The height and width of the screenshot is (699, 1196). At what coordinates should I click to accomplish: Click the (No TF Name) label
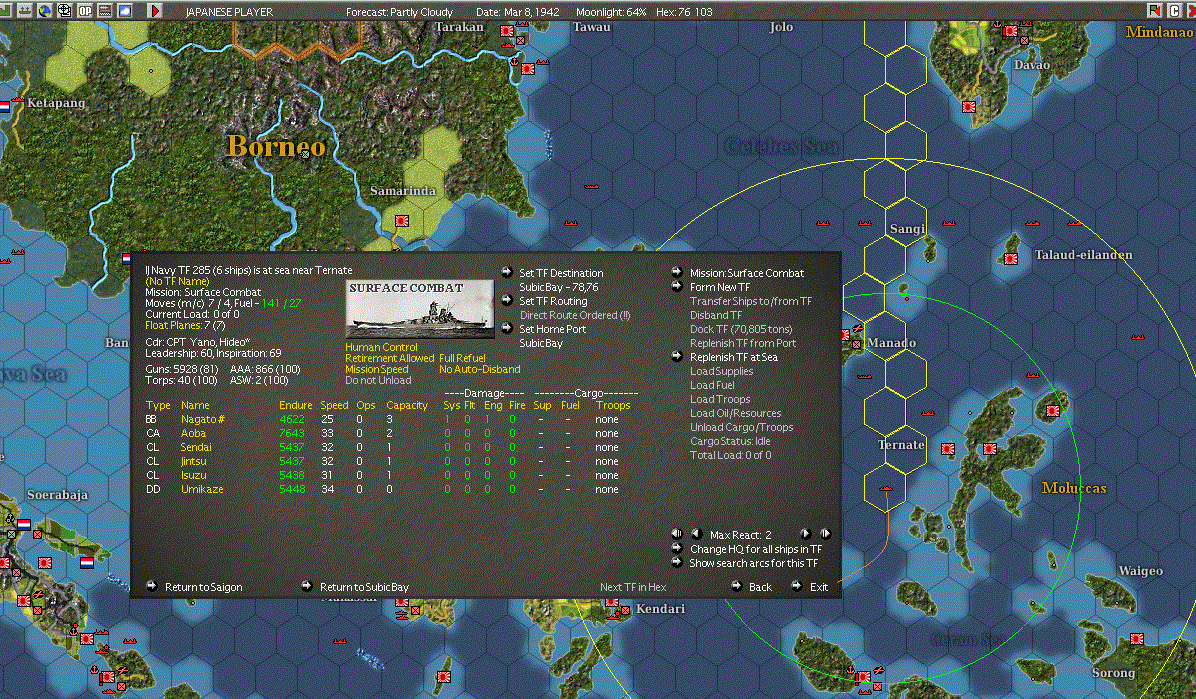[x=177, y=281]
